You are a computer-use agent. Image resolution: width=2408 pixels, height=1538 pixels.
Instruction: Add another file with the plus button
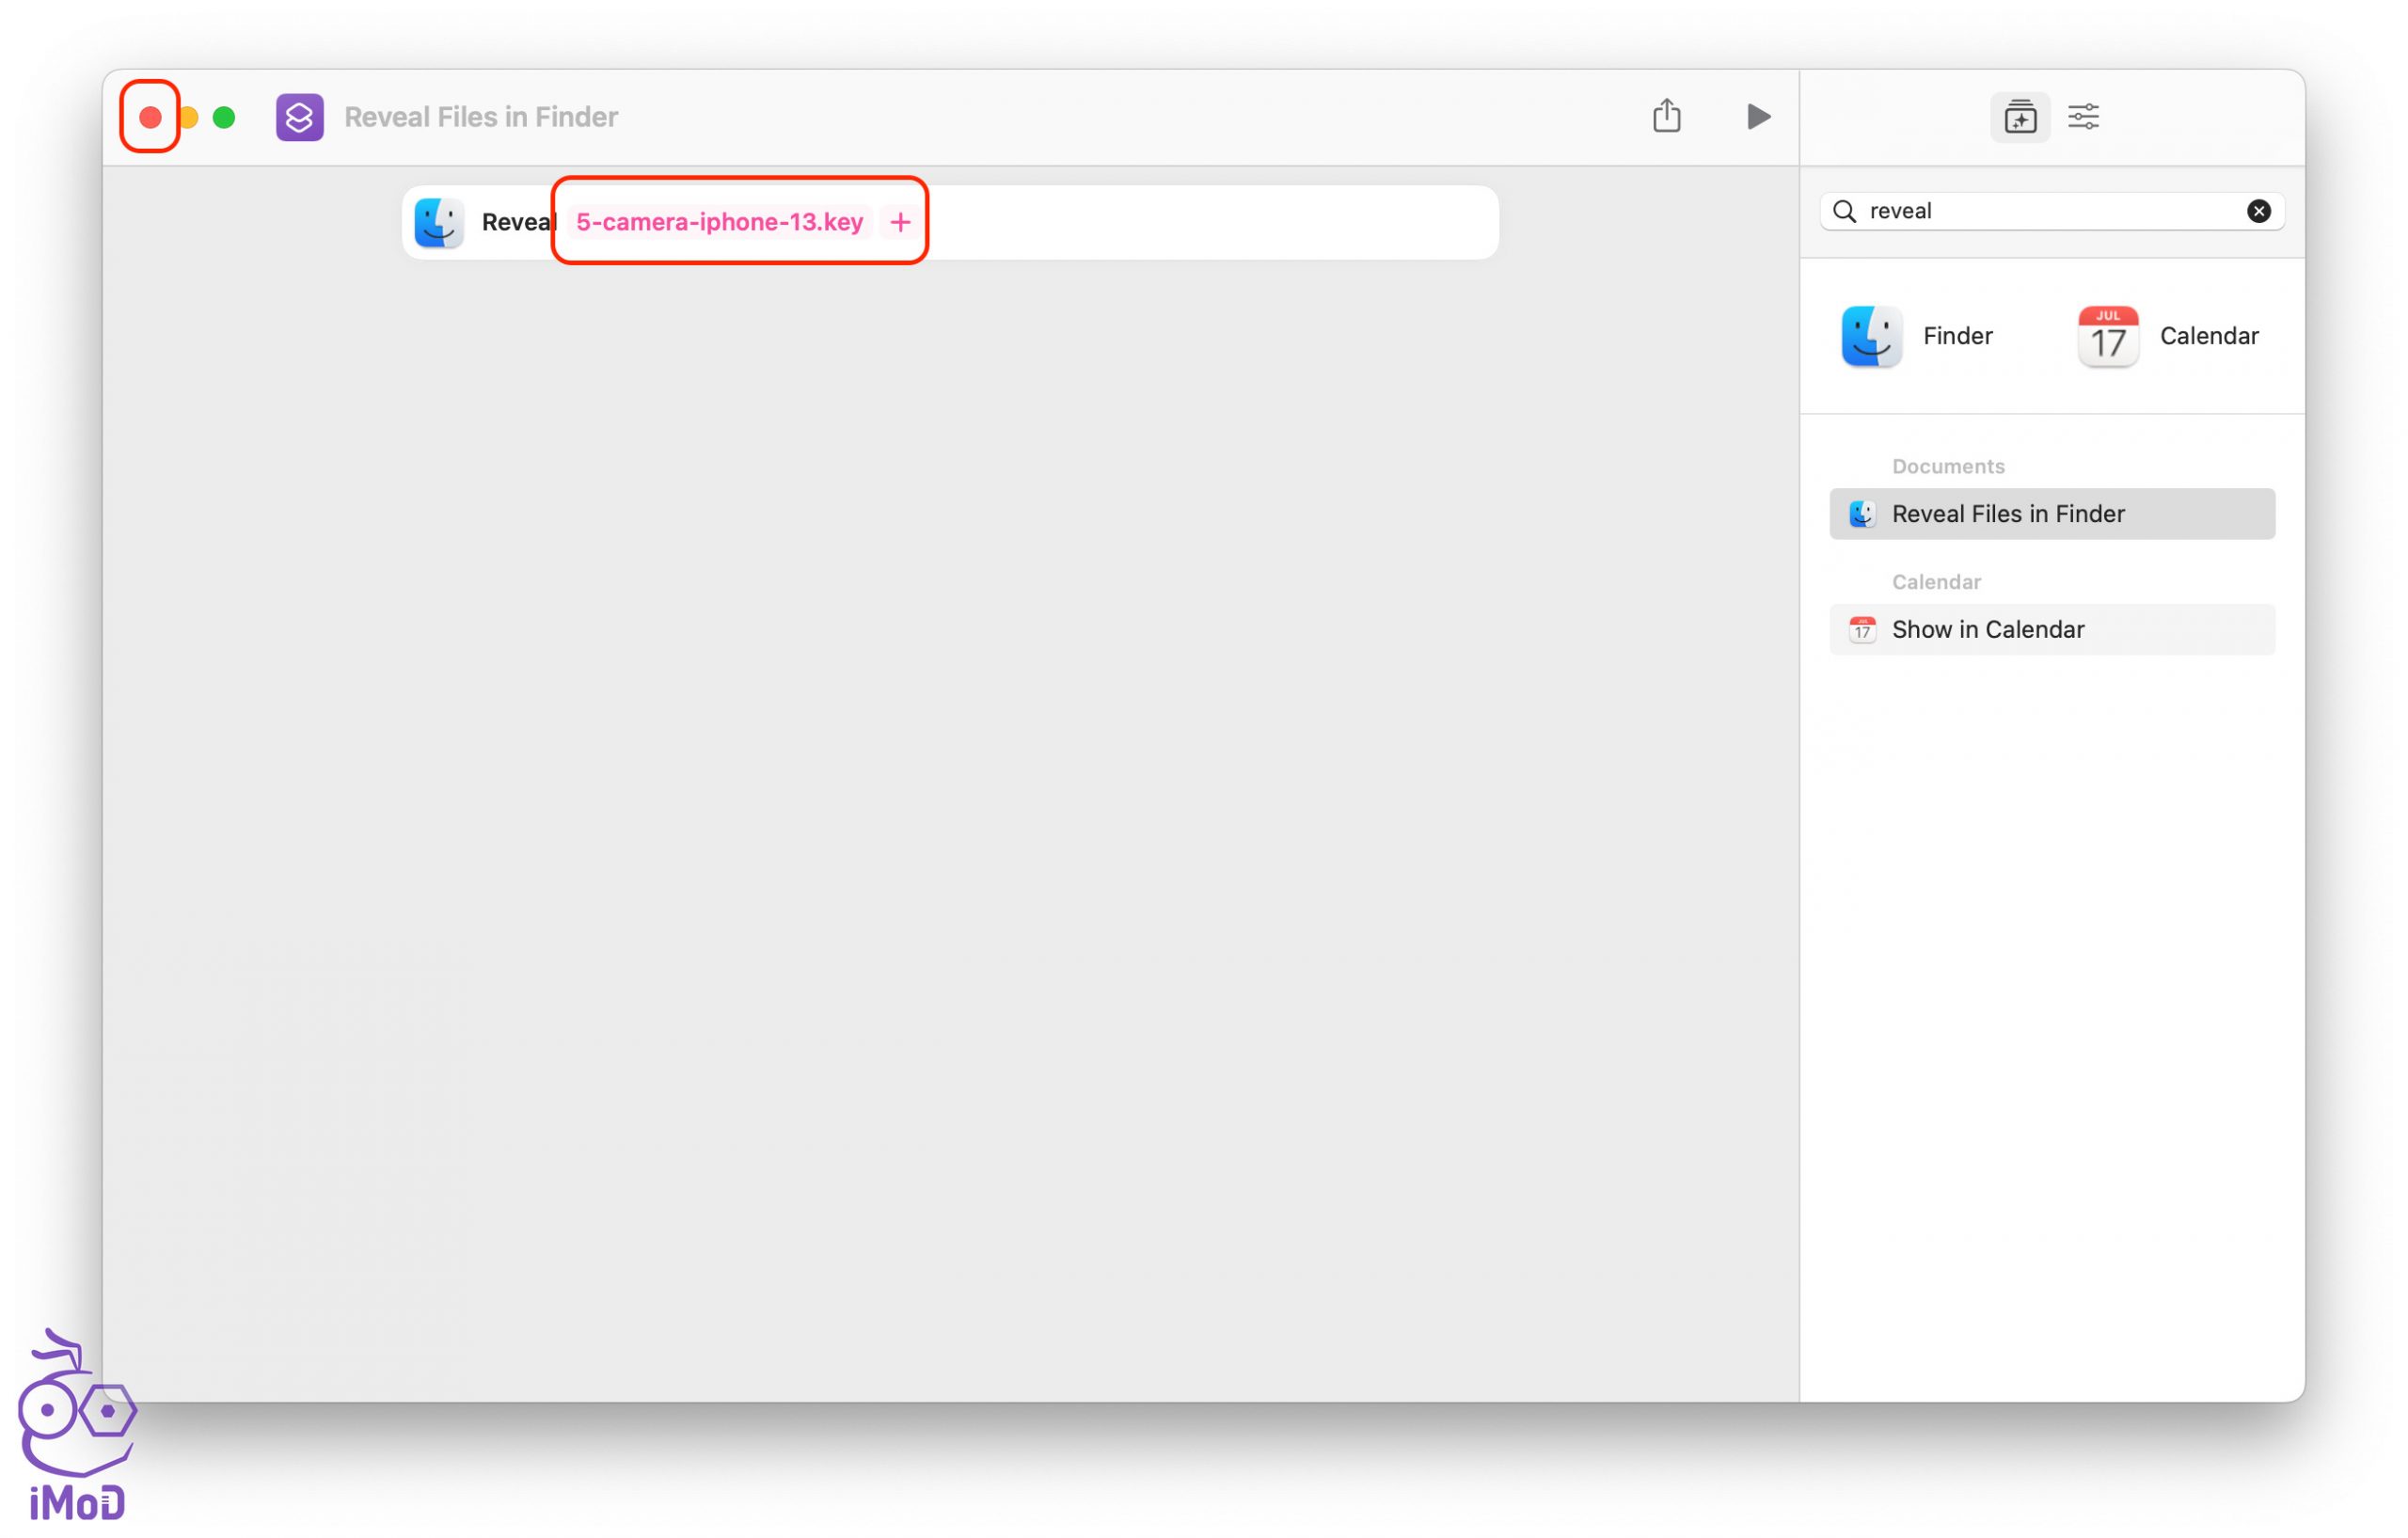[x=900, y=222]
